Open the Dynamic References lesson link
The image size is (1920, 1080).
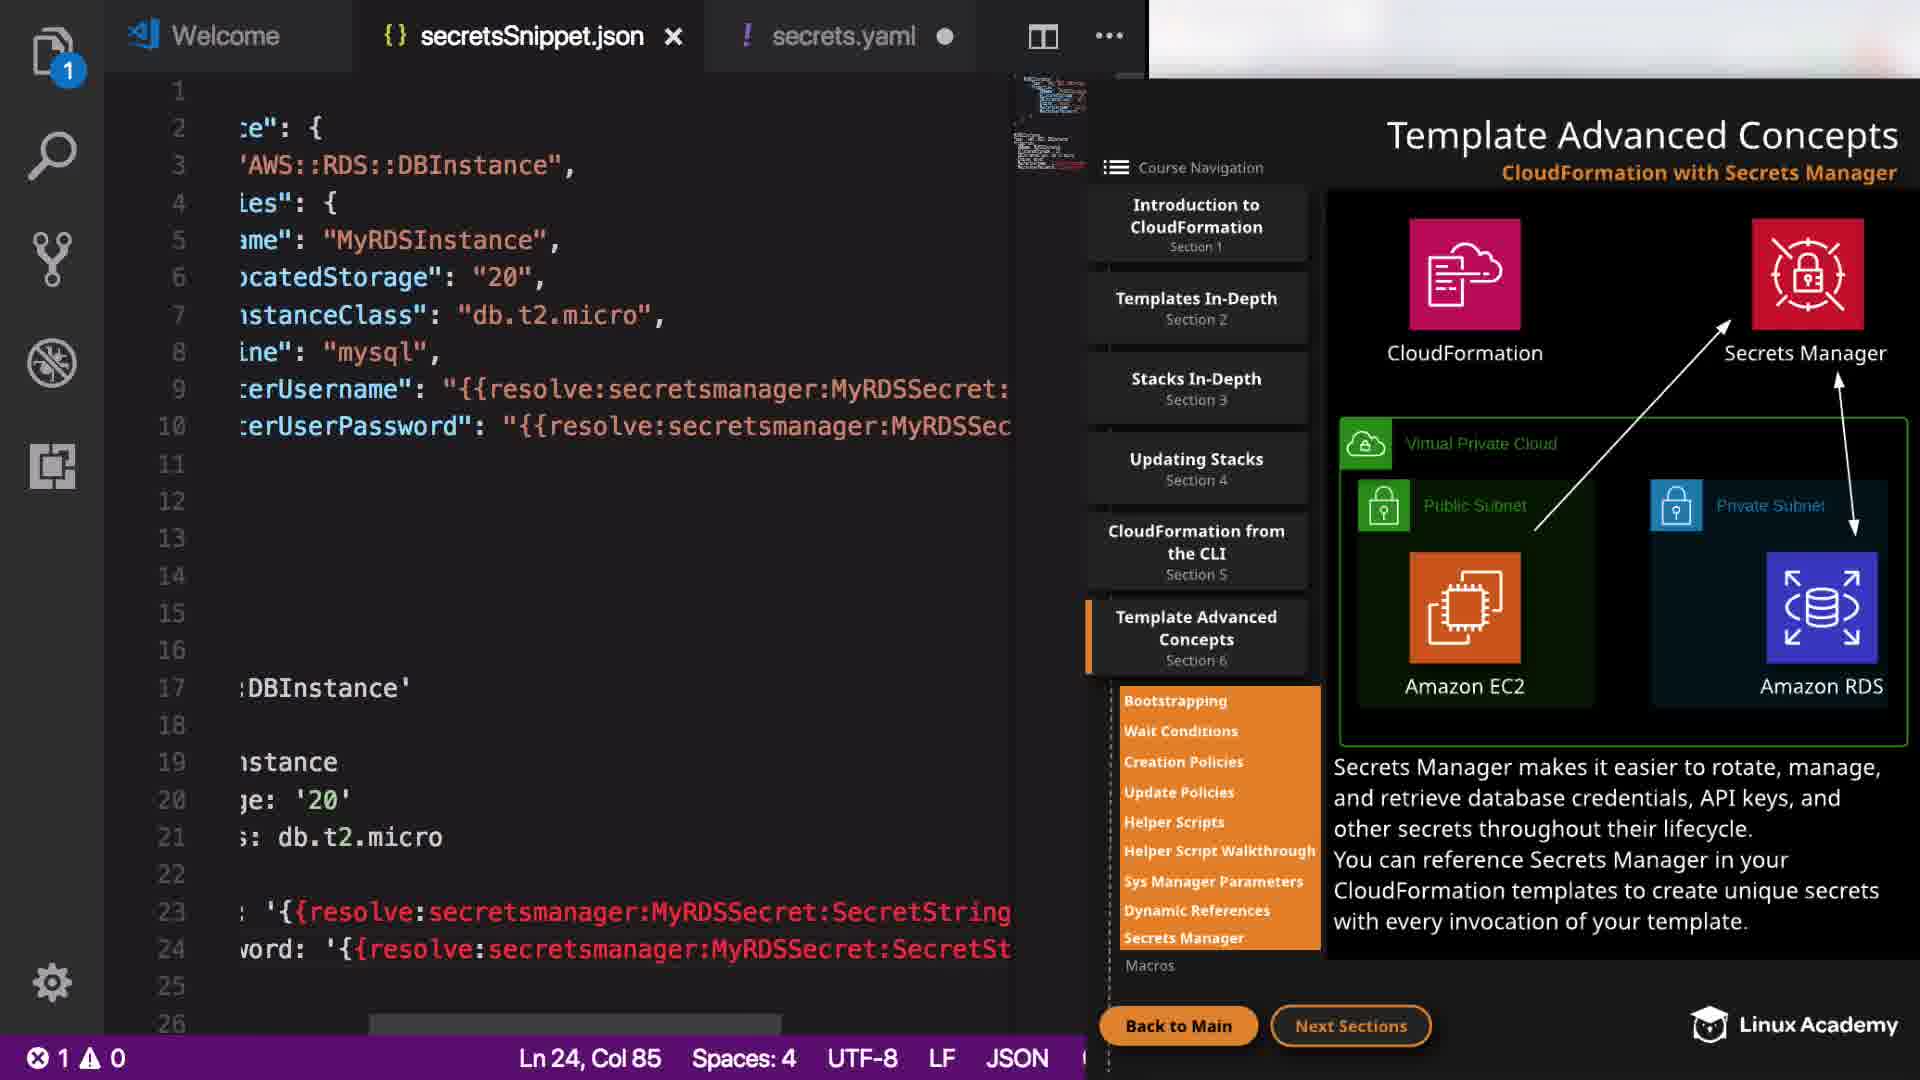pos(1196,911)
